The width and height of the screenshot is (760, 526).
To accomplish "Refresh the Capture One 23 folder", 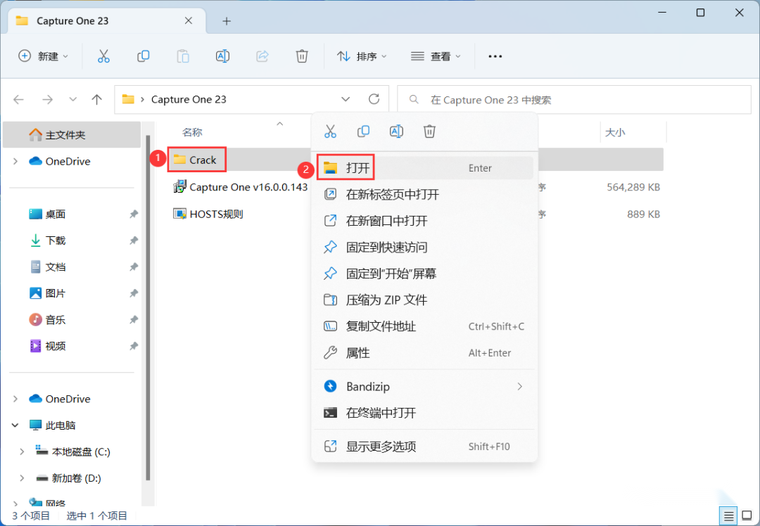I will pos(374,99).
